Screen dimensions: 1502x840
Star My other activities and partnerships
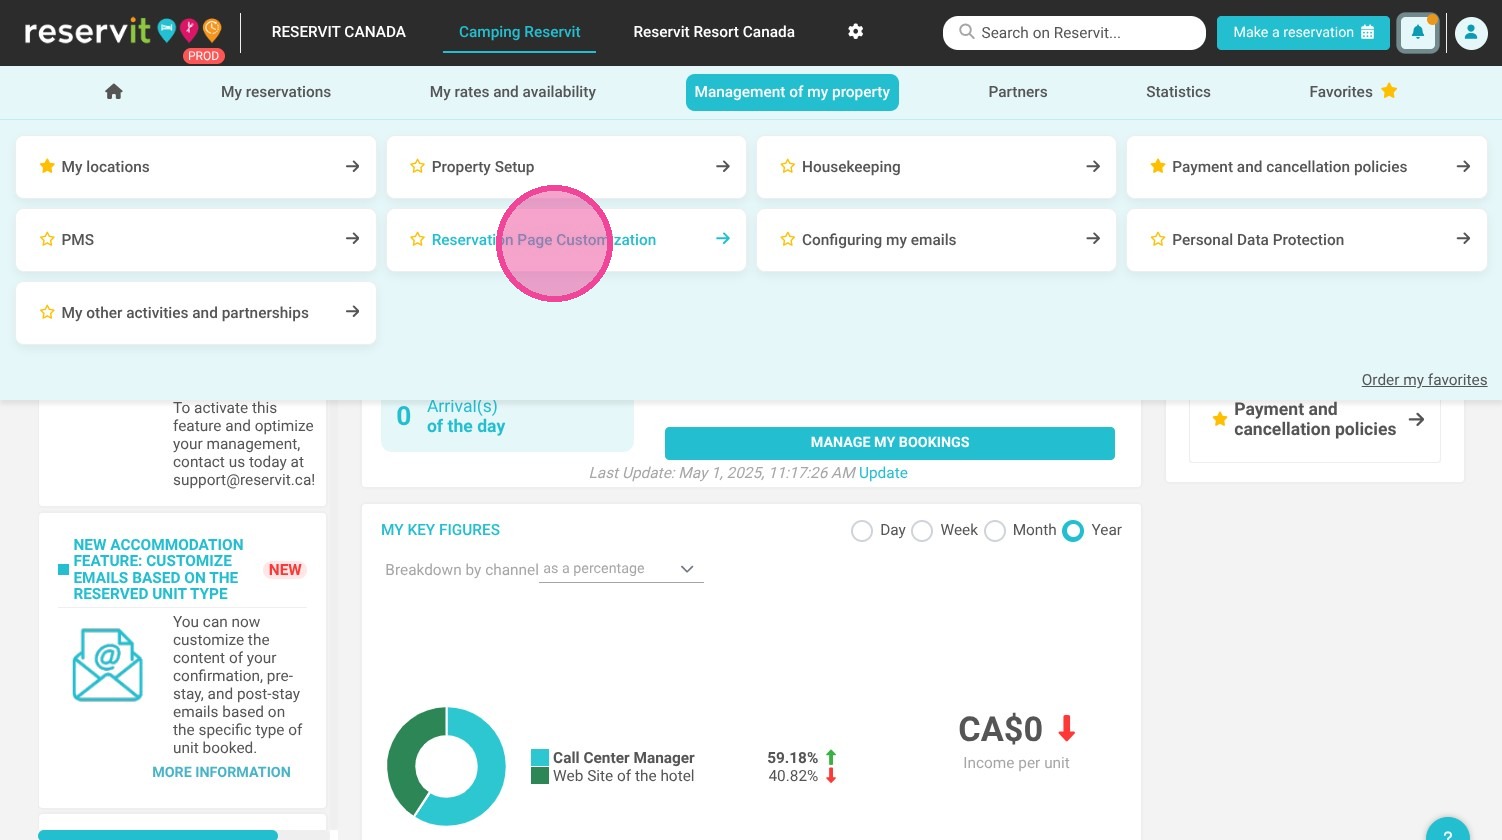(47, 312)
